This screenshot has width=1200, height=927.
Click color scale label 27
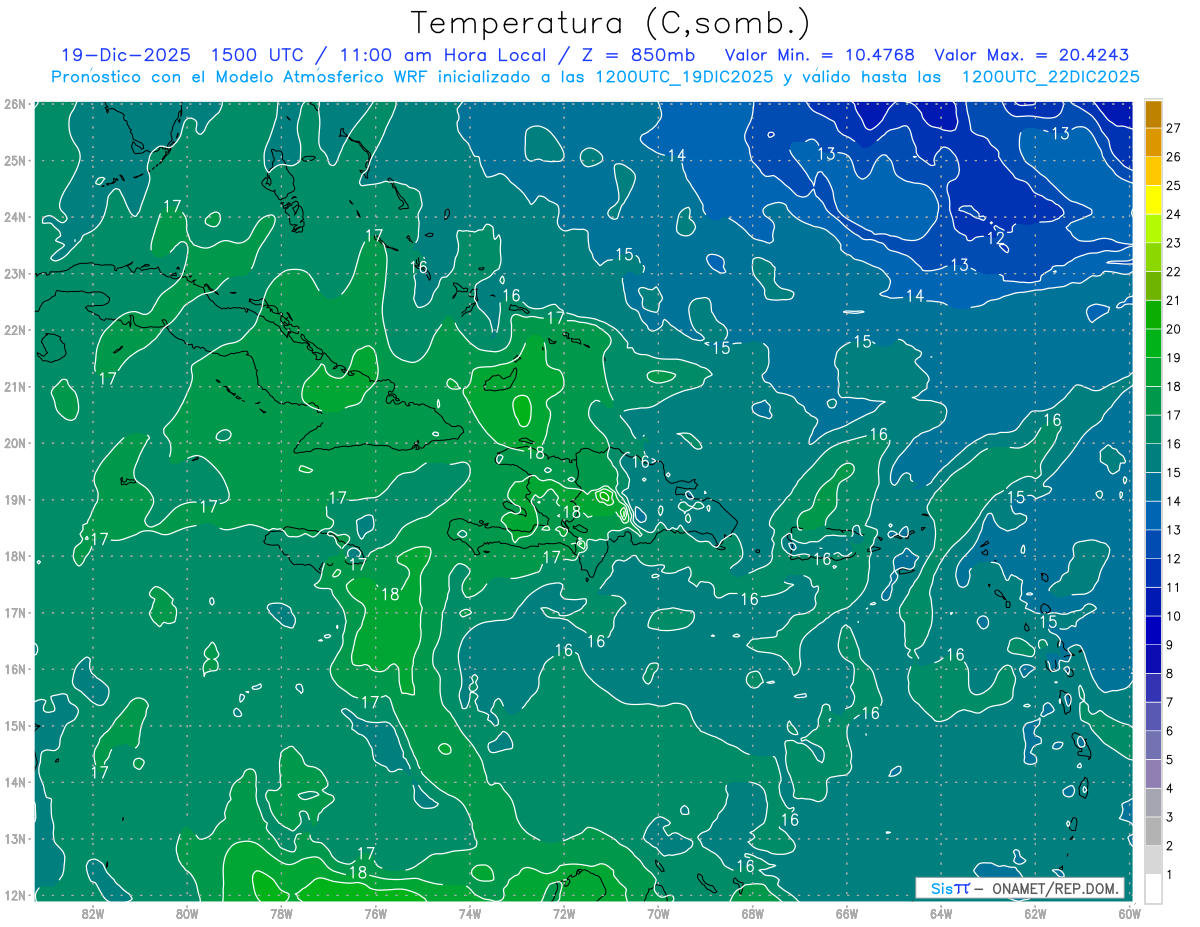click(x=1174, y=129)
